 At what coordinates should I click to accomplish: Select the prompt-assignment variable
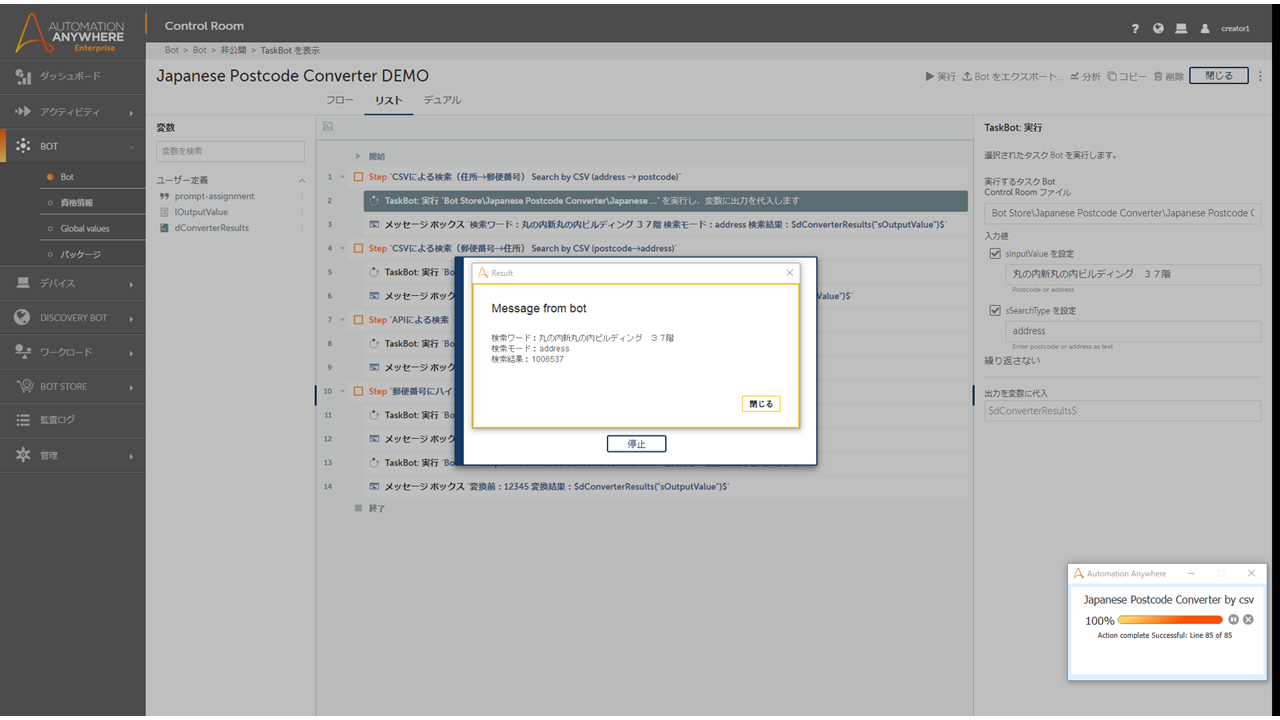pyautogui.click(x=214, y=196)
